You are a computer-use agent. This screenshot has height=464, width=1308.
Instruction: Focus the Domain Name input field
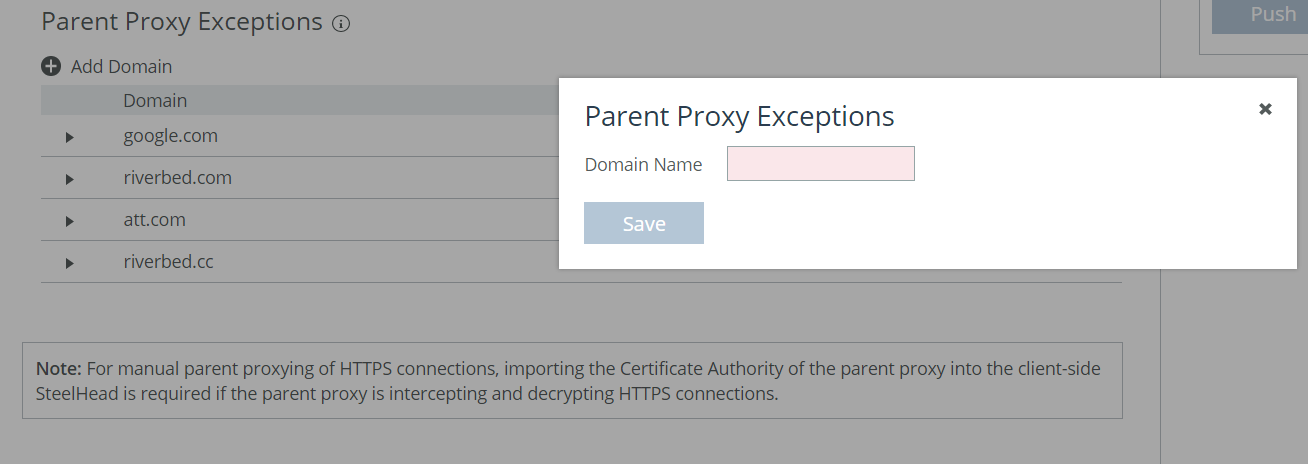tap(821, 164)
